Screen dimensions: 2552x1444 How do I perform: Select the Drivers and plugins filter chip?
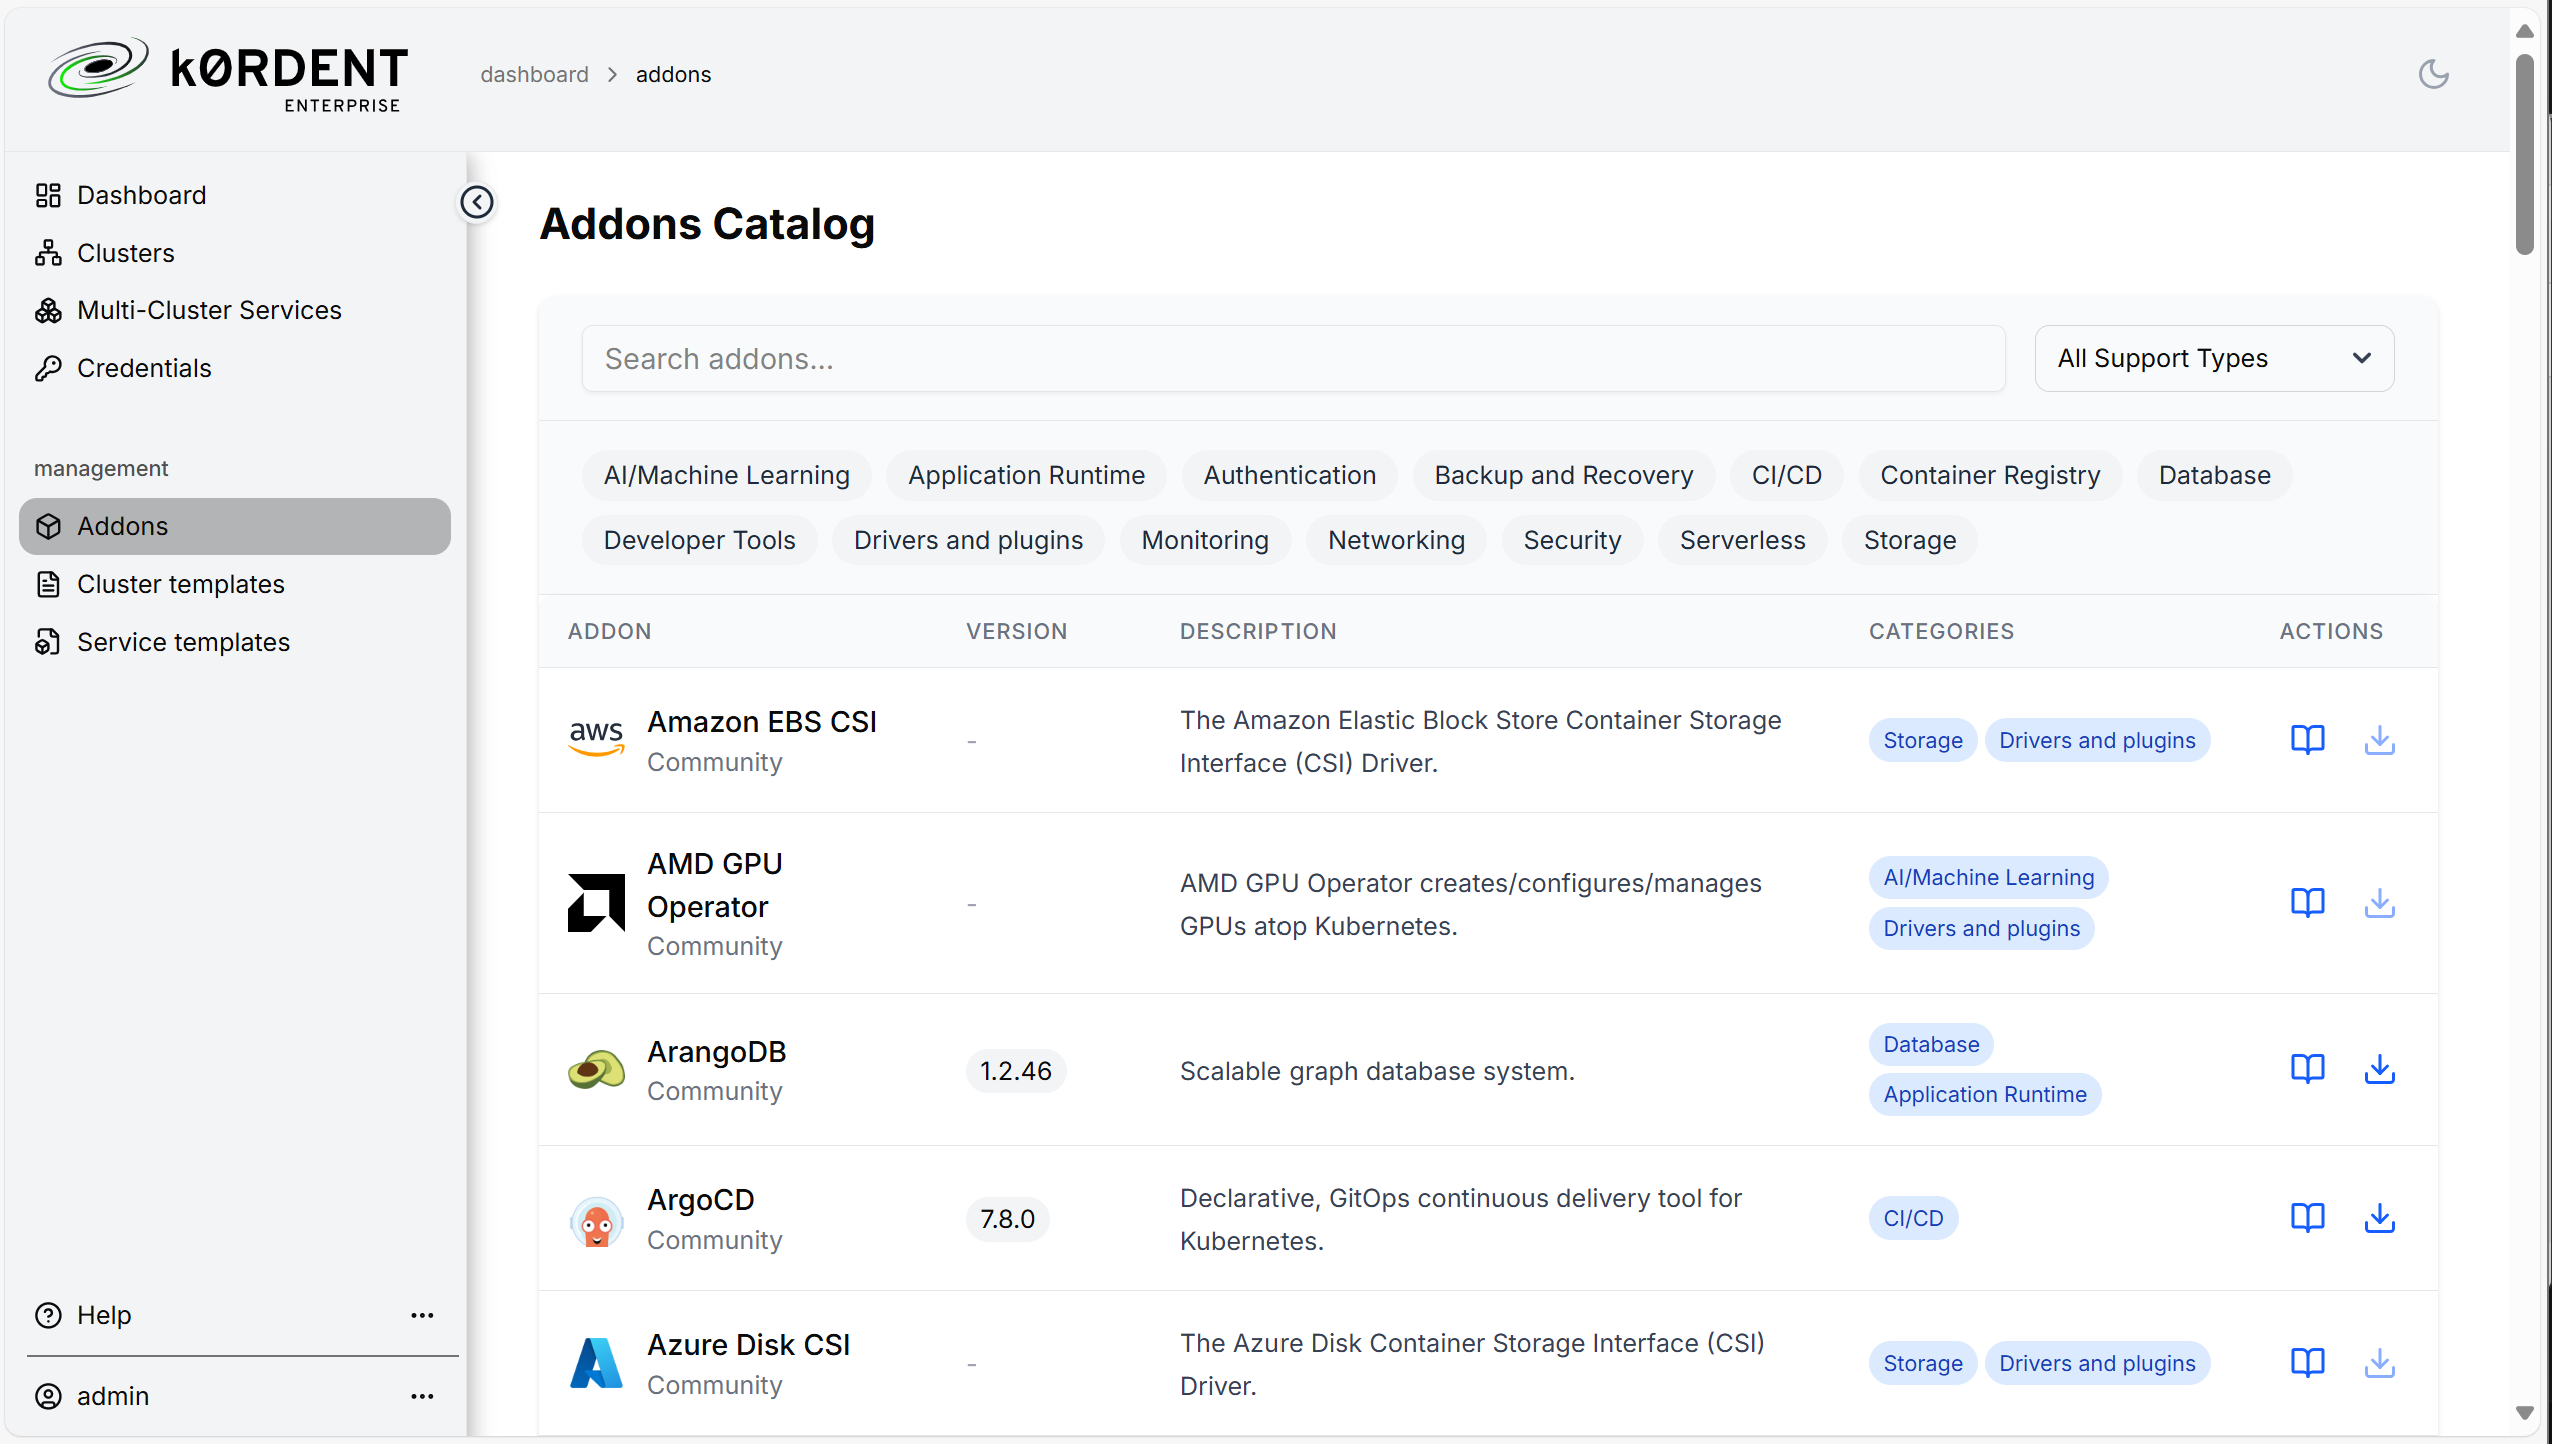(x=968, y=540)
